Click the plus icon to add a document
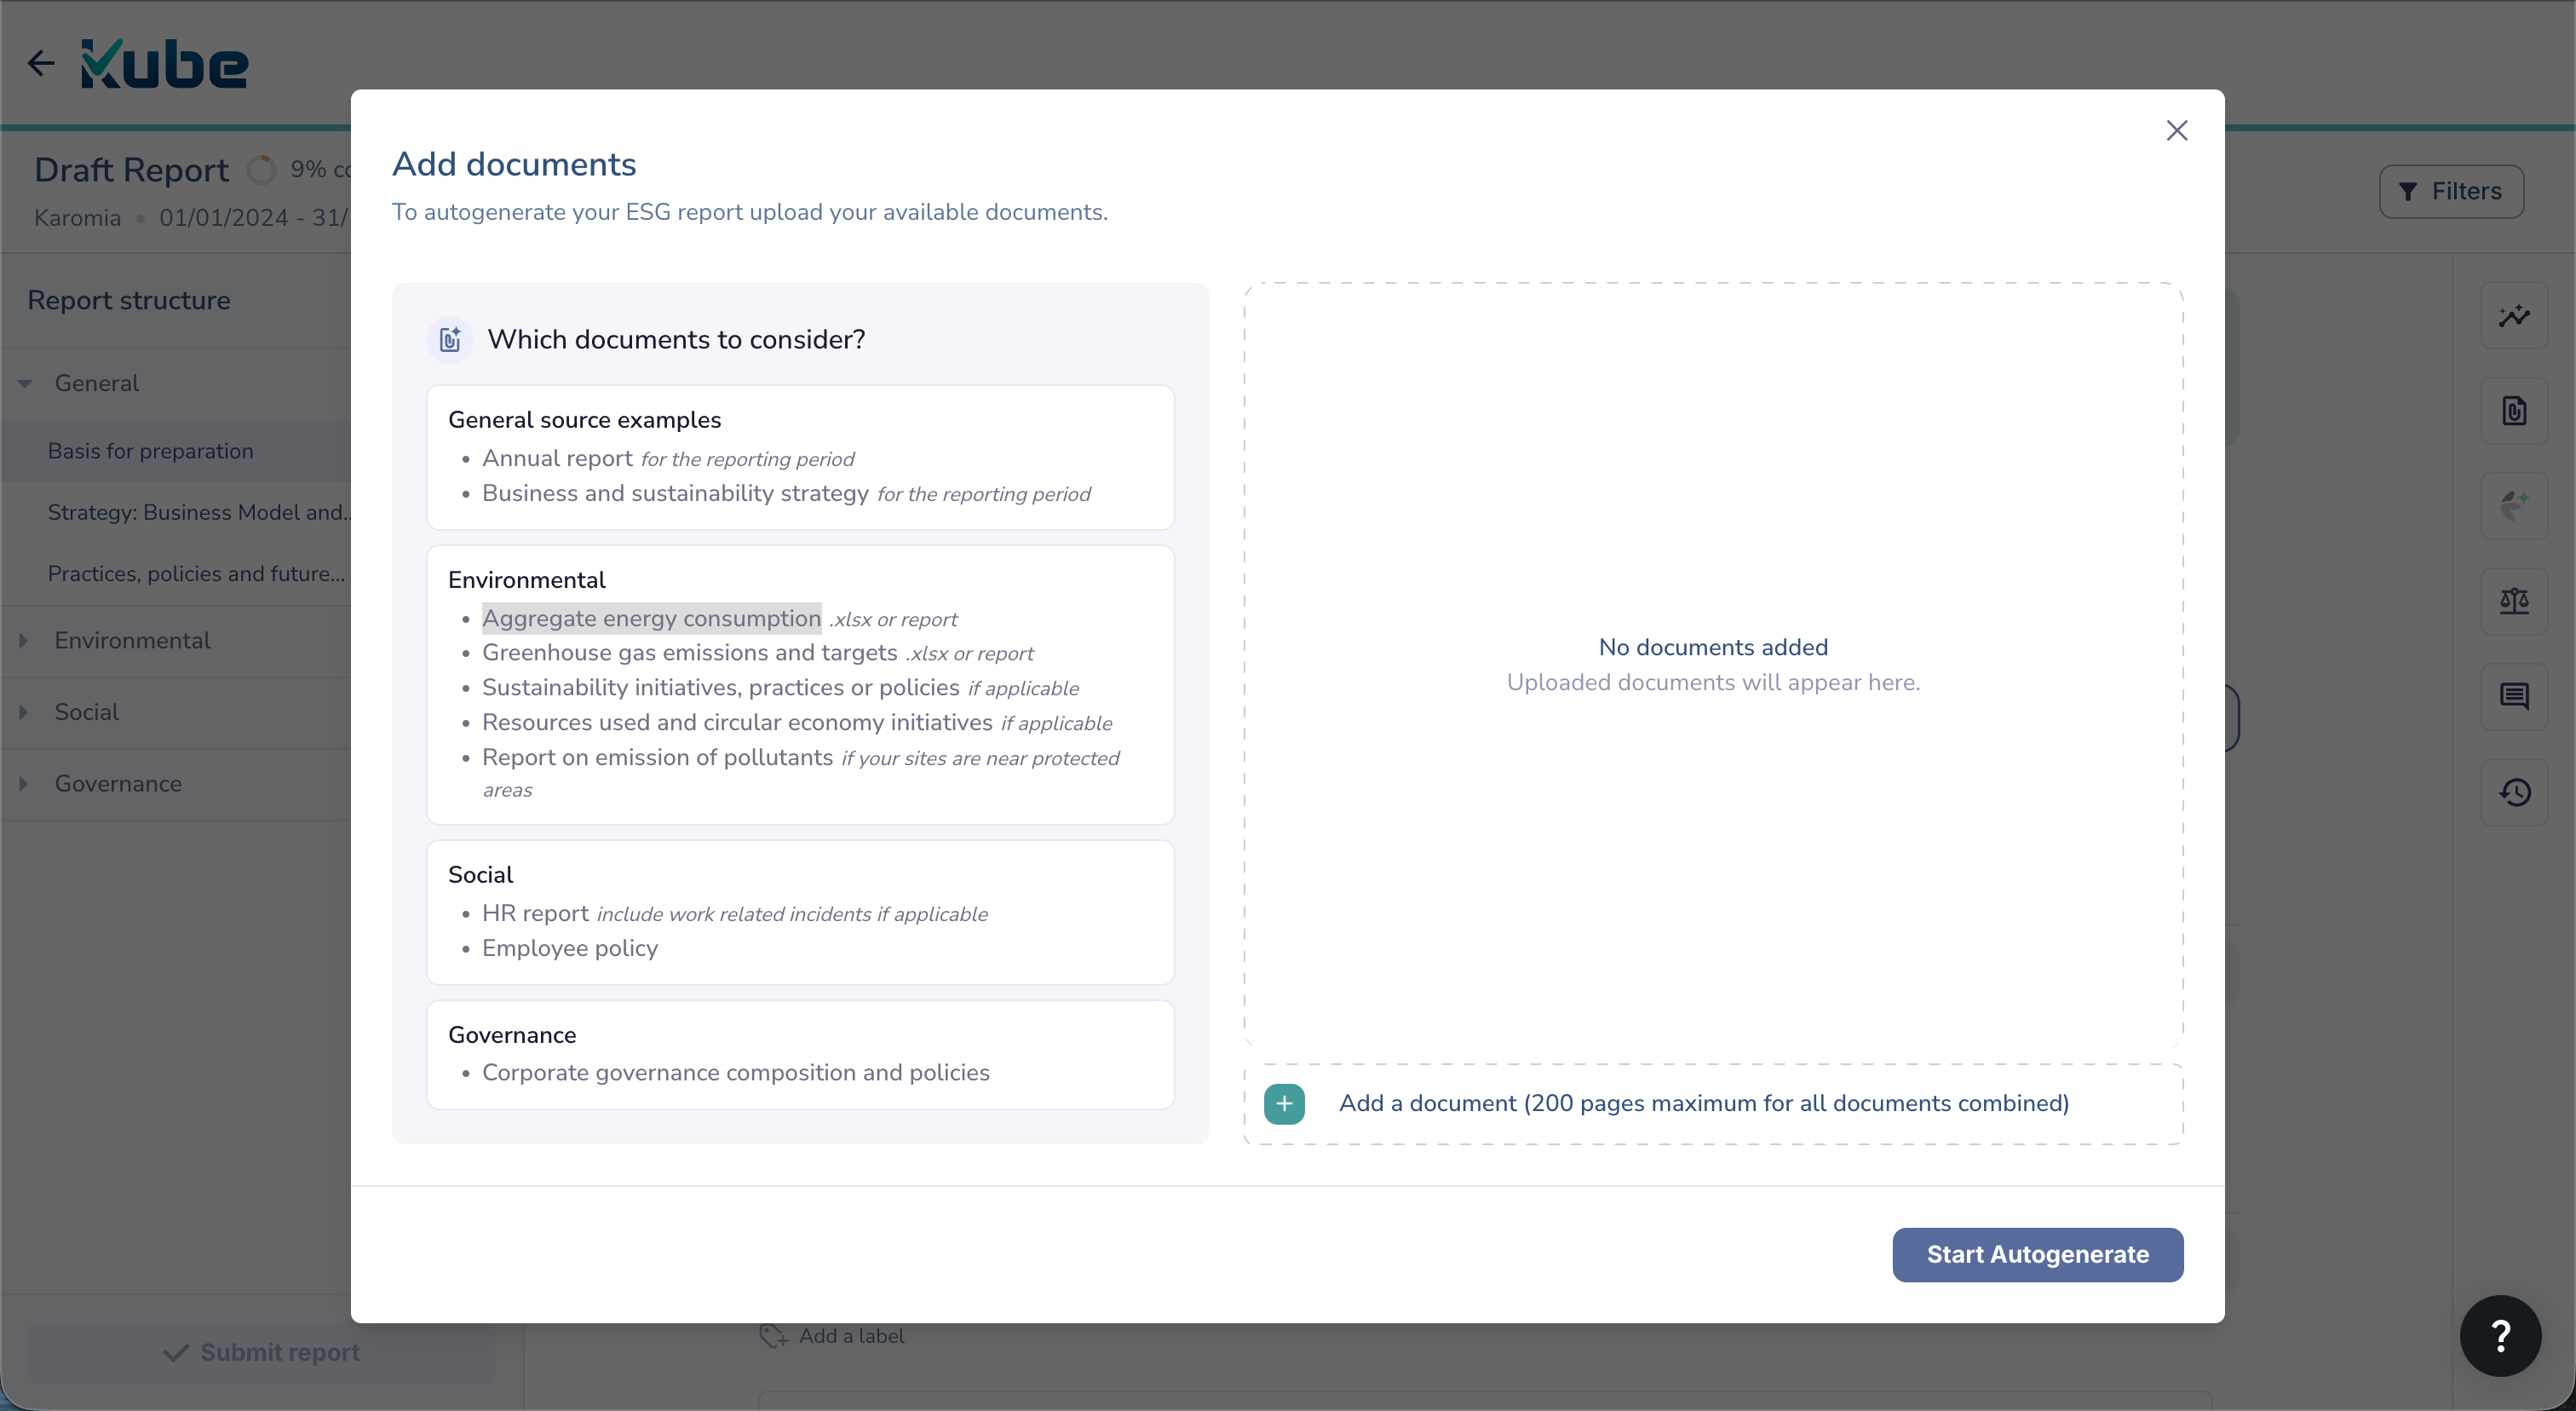This screenshot has width=2576, height=1411. pos(1284,1103)
